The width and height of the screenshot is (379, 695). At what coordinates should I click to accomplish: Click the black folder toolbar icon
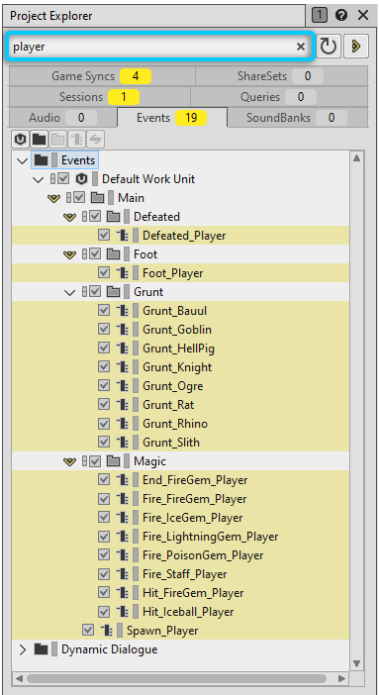(39, 140)
